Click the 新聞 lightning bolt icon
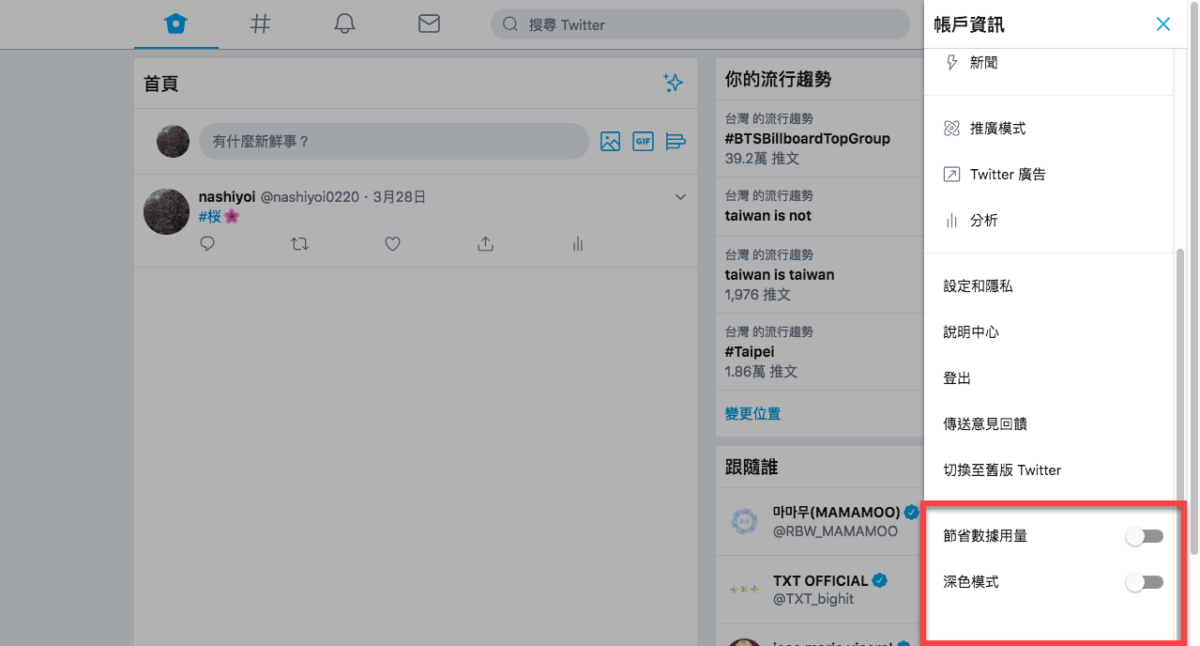 [x=951, y=62]
